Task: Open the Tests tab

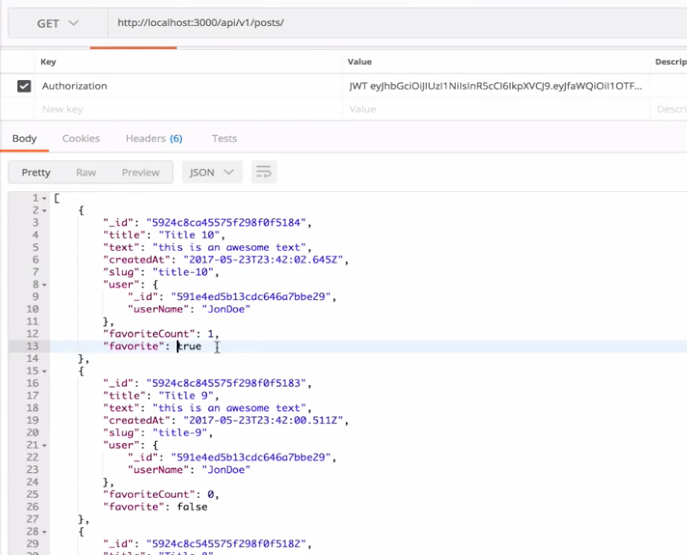Action: click(224, 139)
